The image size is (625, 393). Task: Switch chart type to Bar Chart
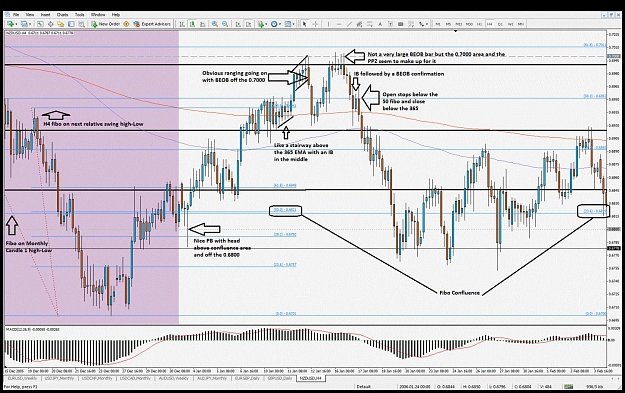pyautogui.click(x=182, y=24)
